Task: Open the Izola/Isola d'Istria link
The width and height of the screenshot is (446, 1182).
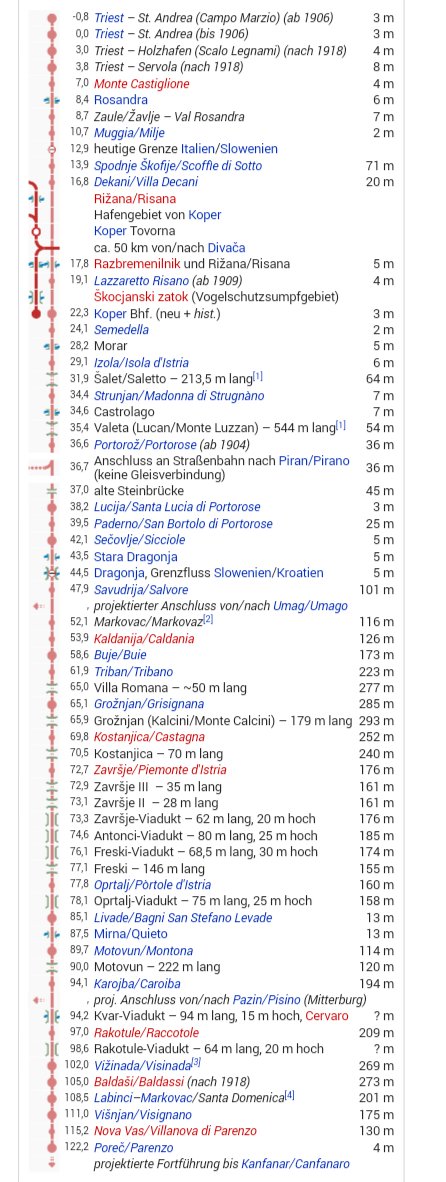Action: (141, 363)
